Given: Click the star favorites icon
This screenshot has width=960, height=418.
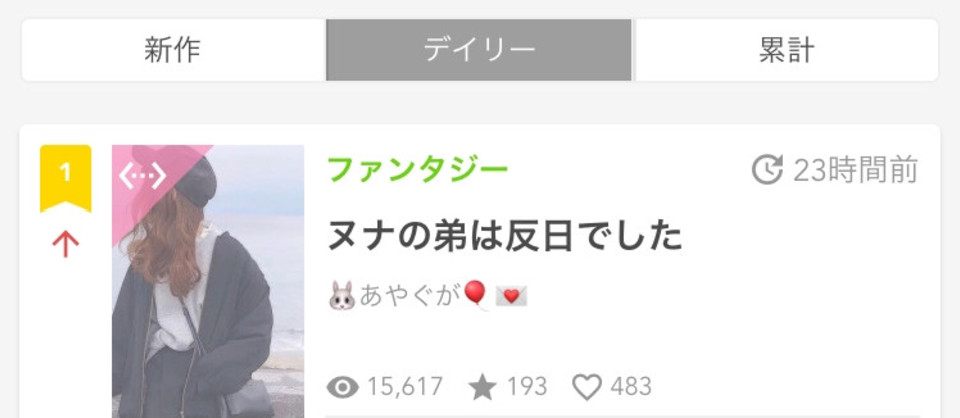Looking at the screenshot, I should 482,387.
